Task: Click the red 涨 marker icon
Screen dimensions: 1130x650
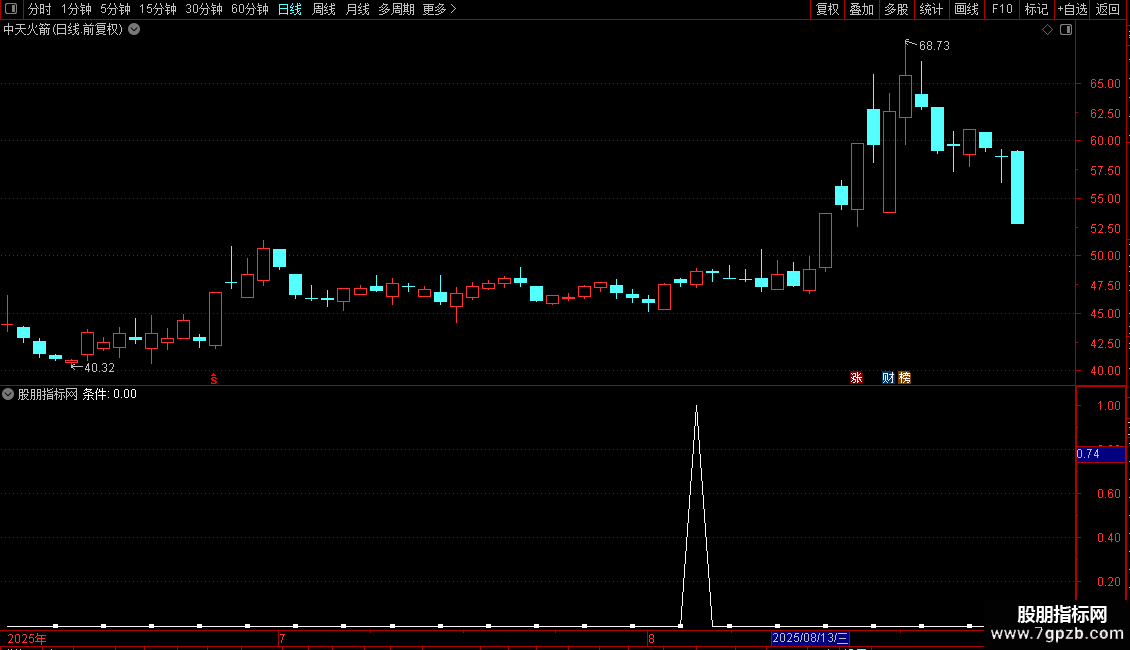Action: (856, 378)
